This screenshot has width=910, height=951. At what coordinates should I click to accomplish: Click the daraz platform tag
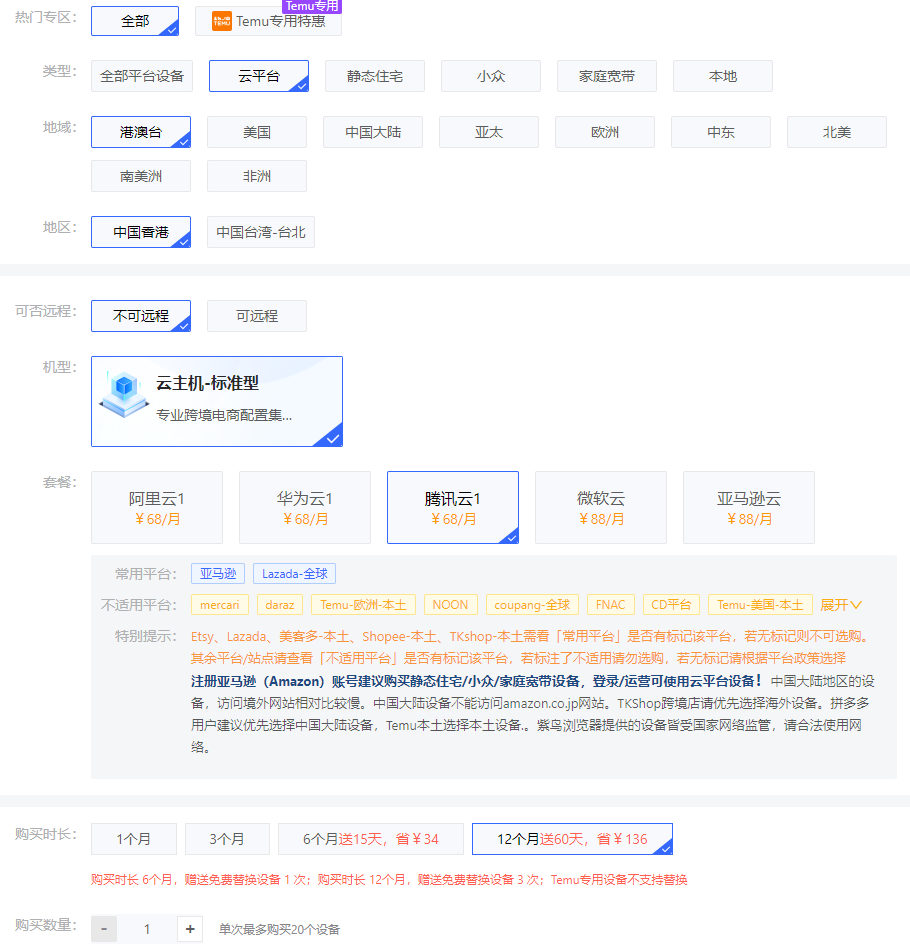pos(280,605)
